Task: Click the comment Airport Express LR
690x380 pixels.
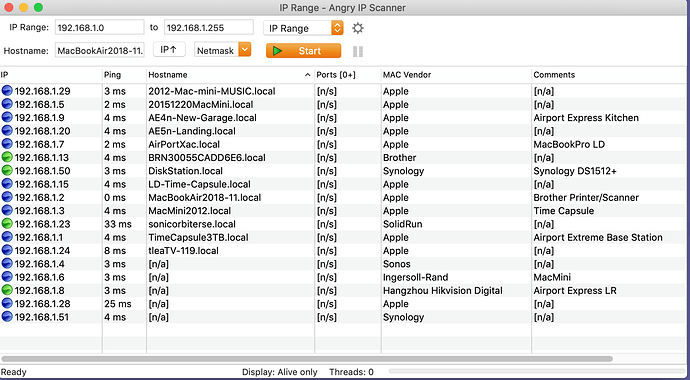Action: (575, 290)
